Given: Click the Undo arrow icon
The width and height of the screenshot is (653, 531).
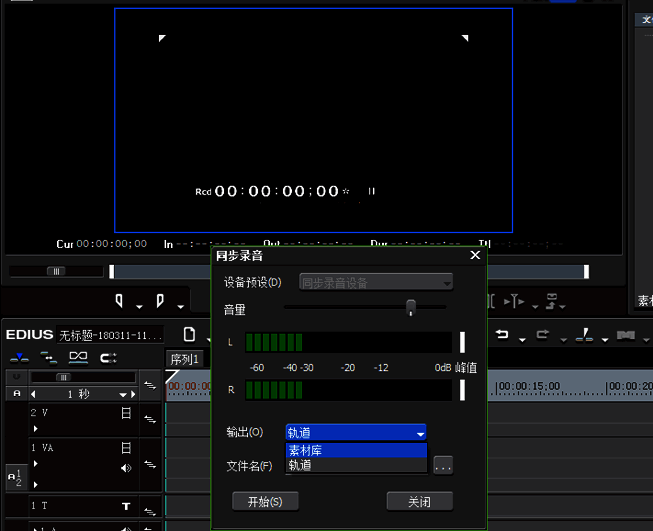Looking at the screenshot, I should point(502,334).
